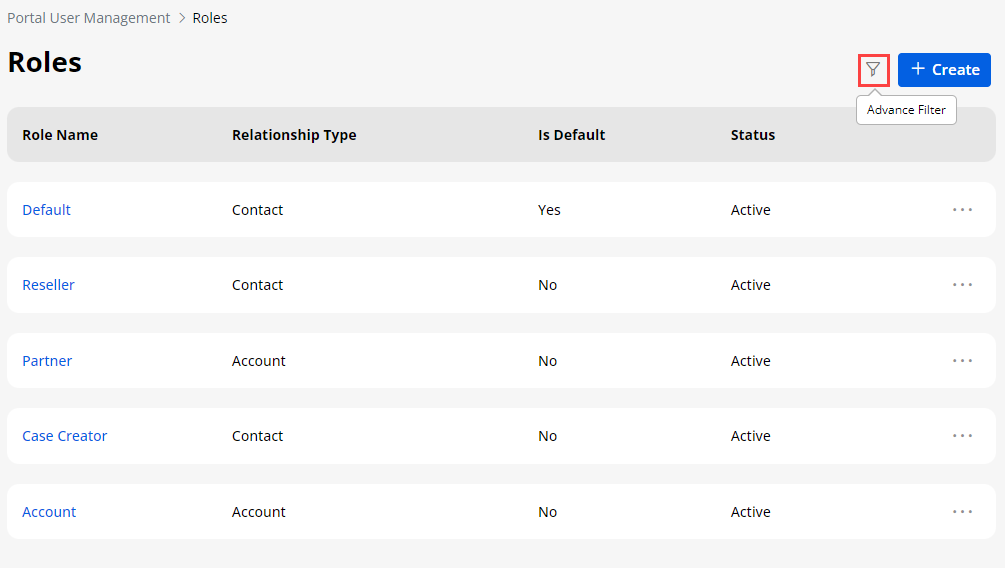Image resolution: width=1005 pixels, height=568 pixels.
Task: Click the Status column header
Action: click(x=752, y=135)
